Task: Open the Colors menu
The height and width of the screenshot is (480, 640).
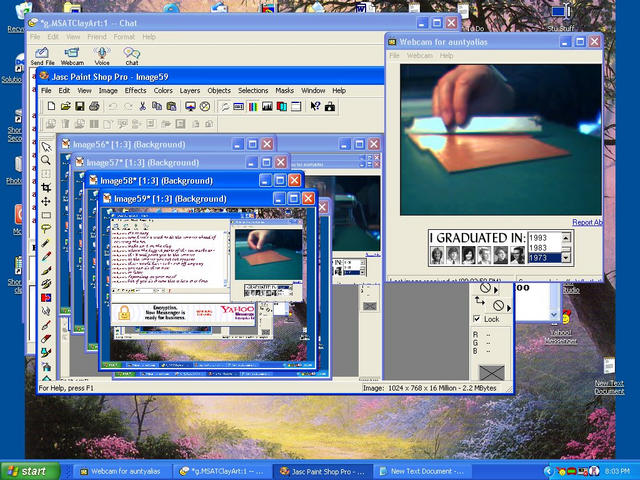Action: 163,91
